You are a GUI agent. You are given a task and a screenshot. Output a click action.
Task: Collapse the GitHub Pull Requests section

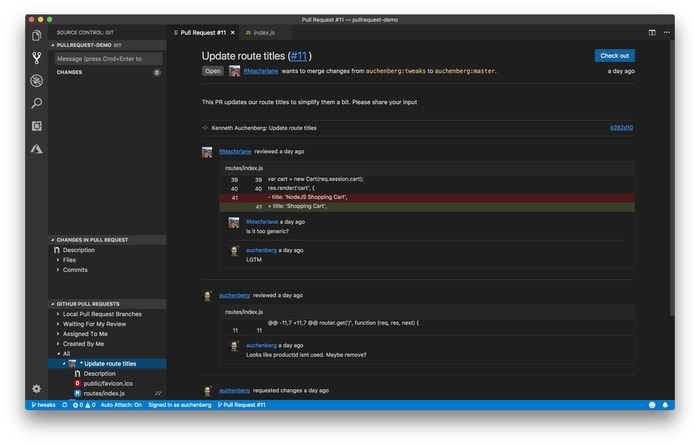click(x=53, y=304)
